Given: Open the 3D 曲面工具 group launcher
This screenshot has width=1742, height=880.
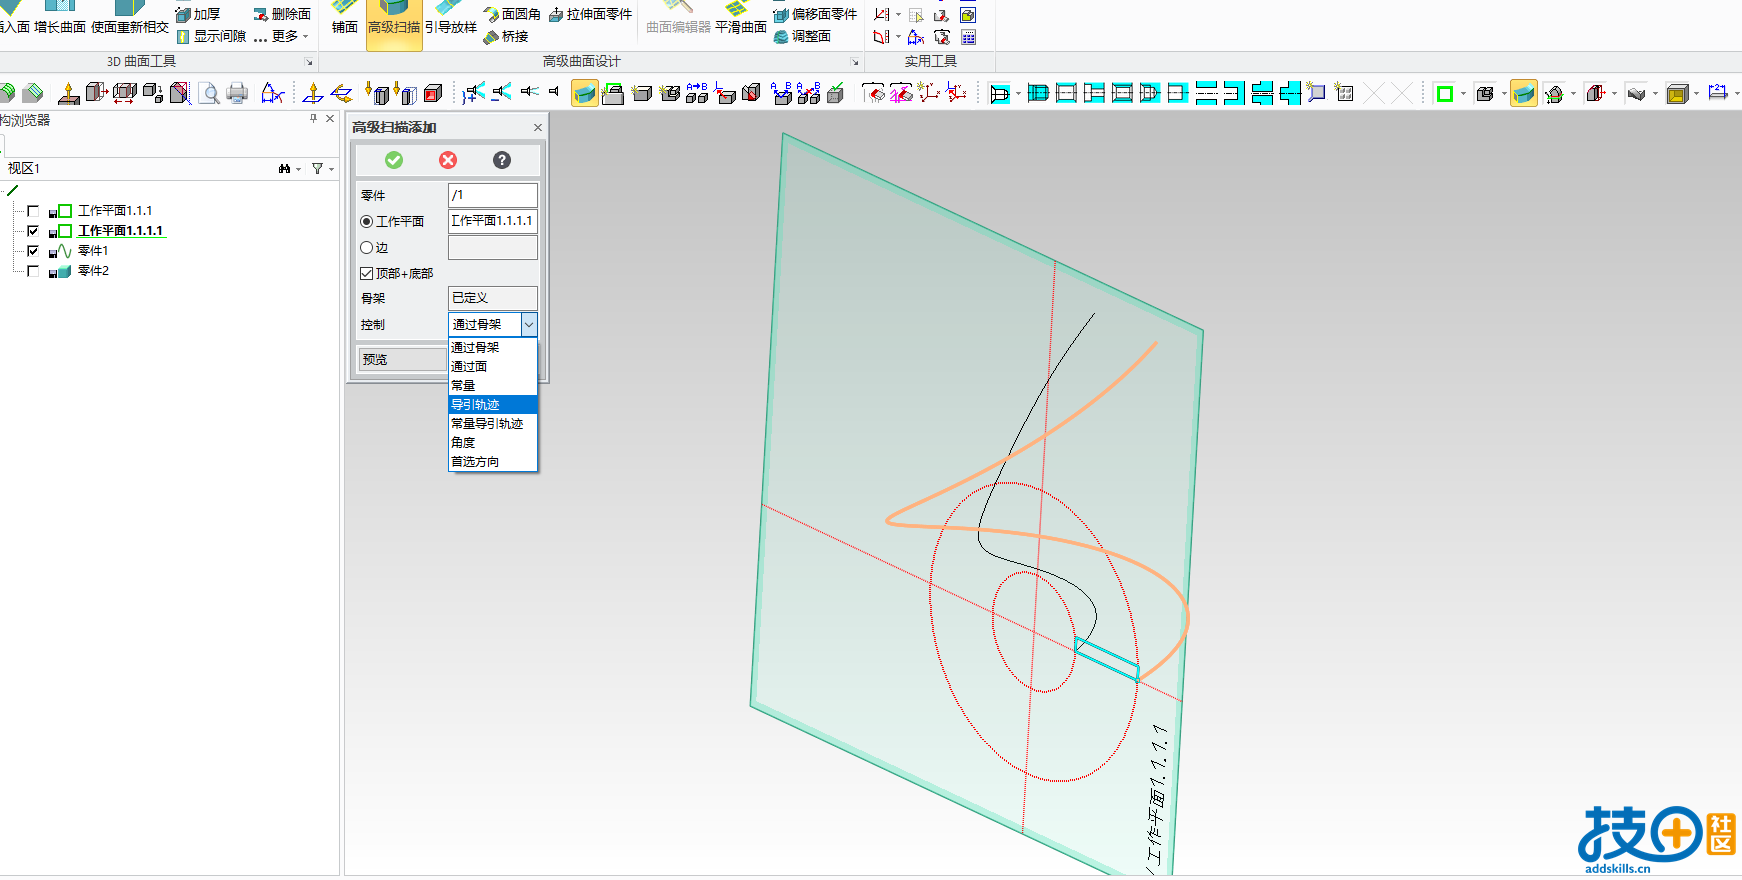Looking at the screenshot, I should click(x=309, y=62).
